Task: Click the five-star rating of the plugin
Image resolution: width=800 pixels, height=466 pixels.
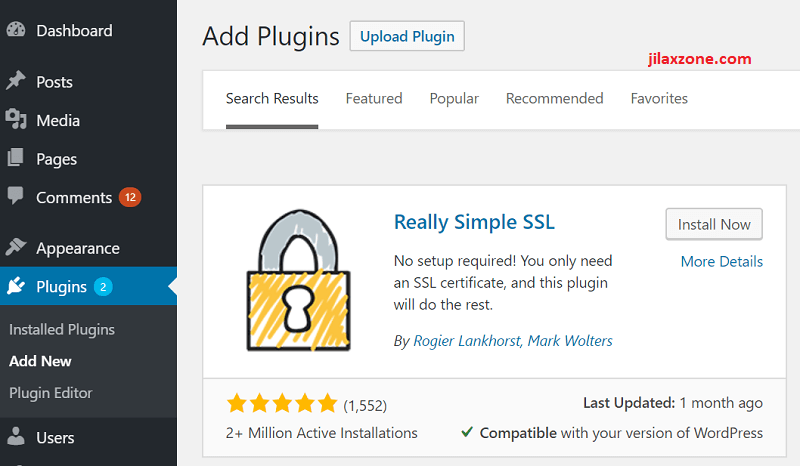Action: pyautogui.click(x=282, y=403)
